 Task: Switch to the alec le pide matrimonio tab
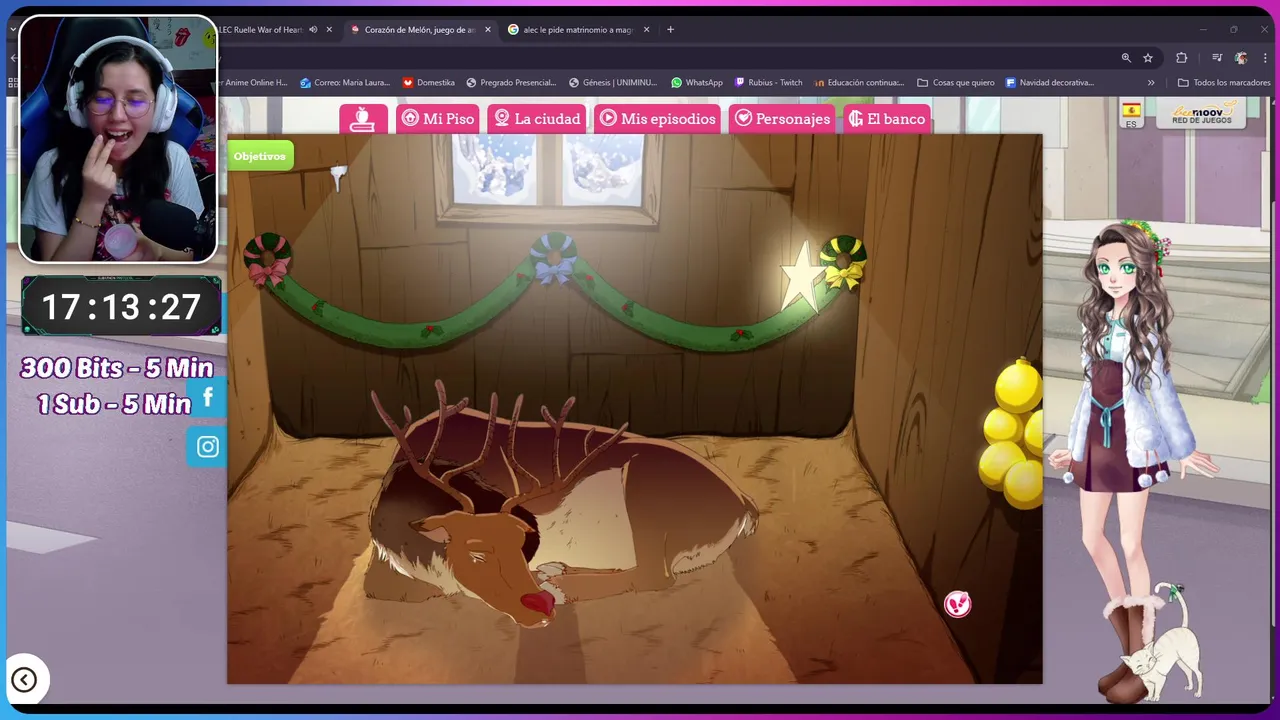tap(580, 30)
